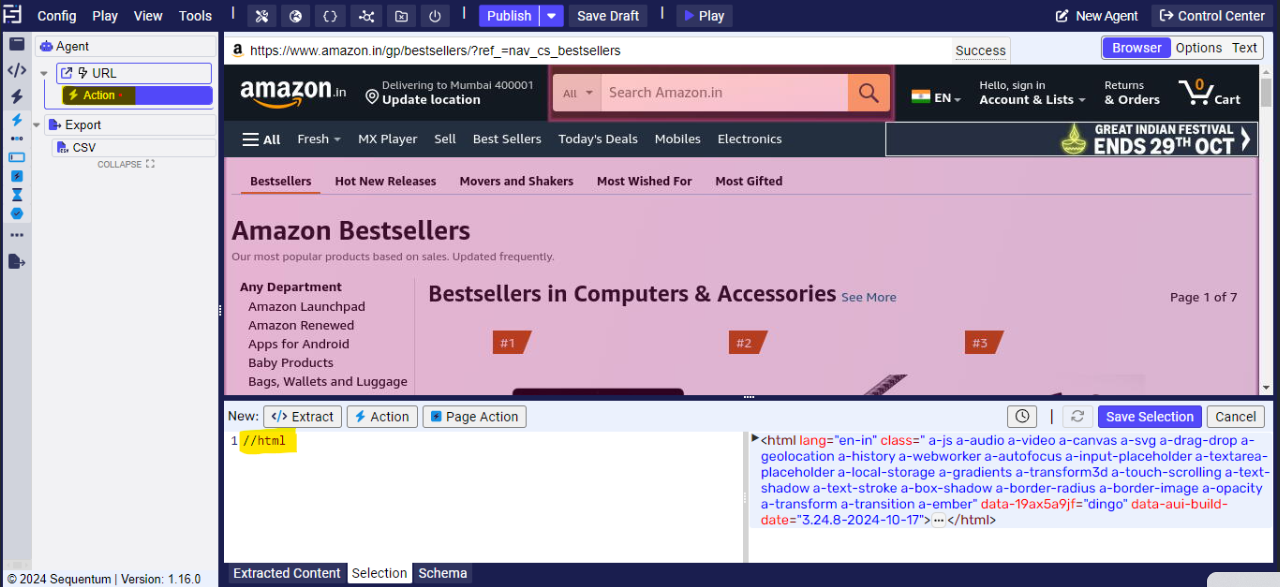1280x587 pixels.
Task: Open the tools wrench toolbar icon
Action: coord(261,16)
